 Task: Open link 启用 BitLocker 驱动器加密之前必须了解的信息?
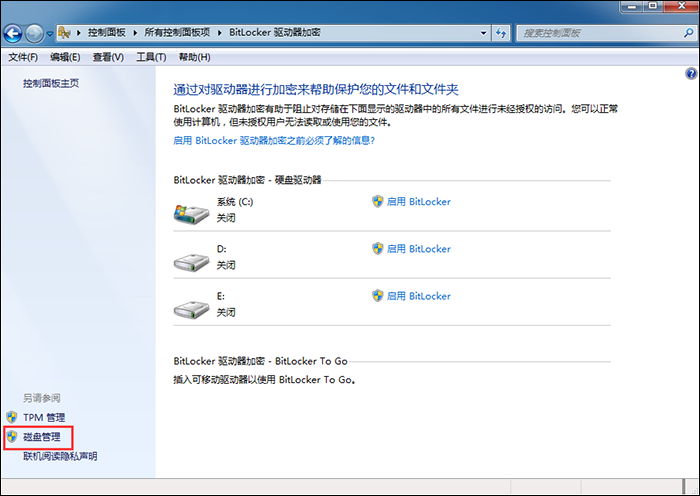click(274, 141)
